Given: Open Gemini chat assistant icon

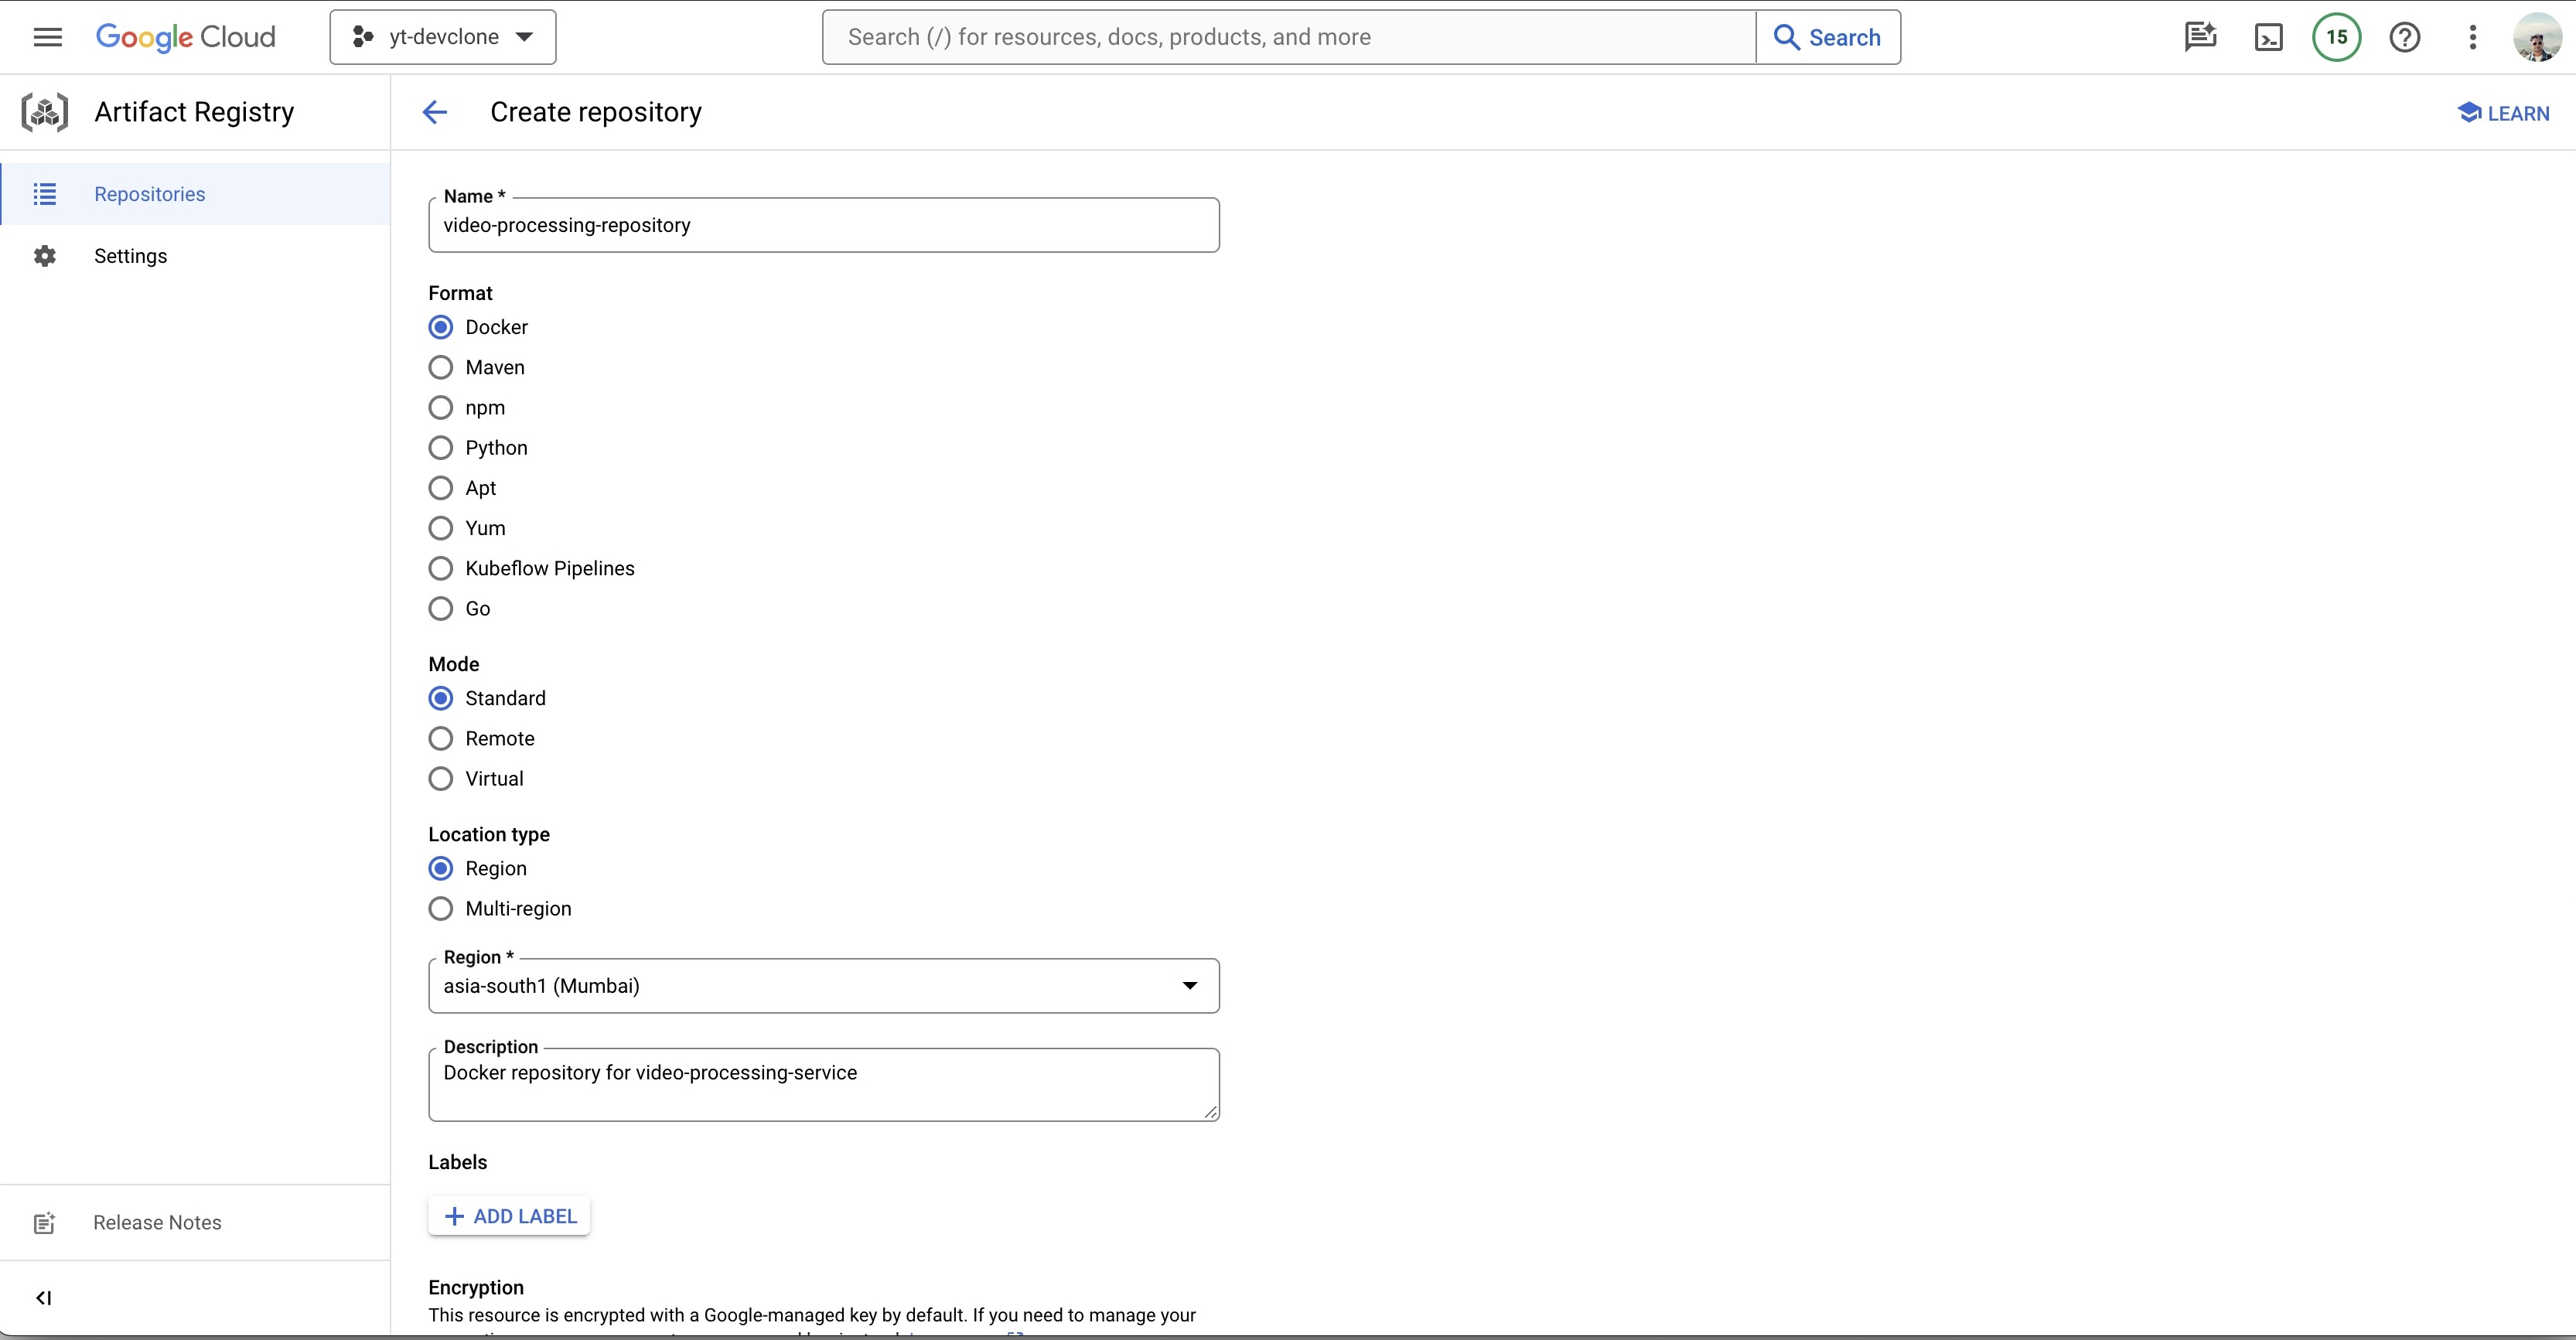Looking at the screenshot, I should (2200, 37).
